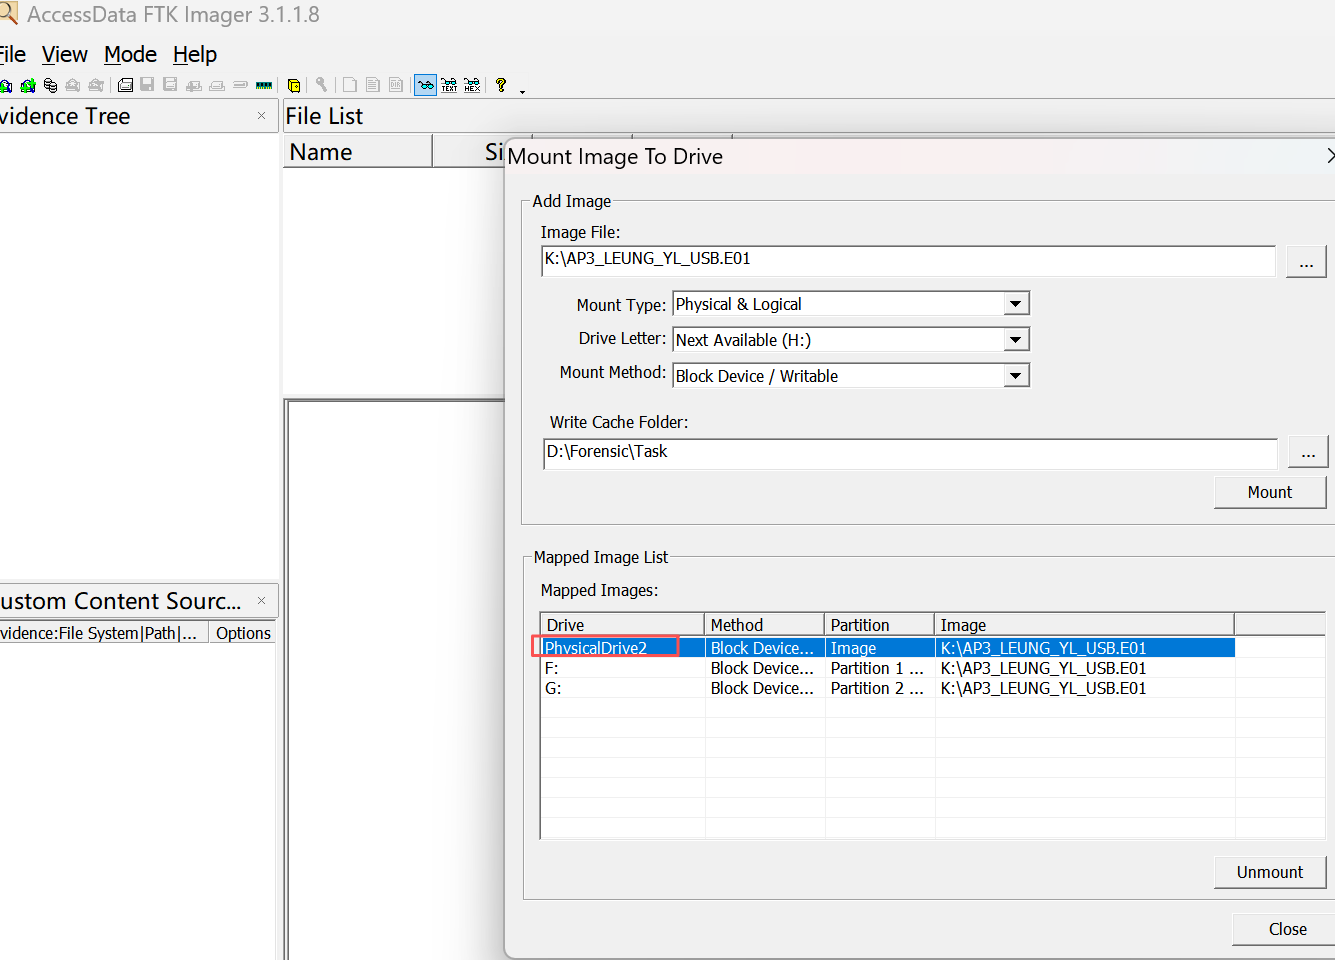This screenshot has width=1335, height=960.
Task: Expand the Drive Letter dropdown
Action: point(1016,340)
